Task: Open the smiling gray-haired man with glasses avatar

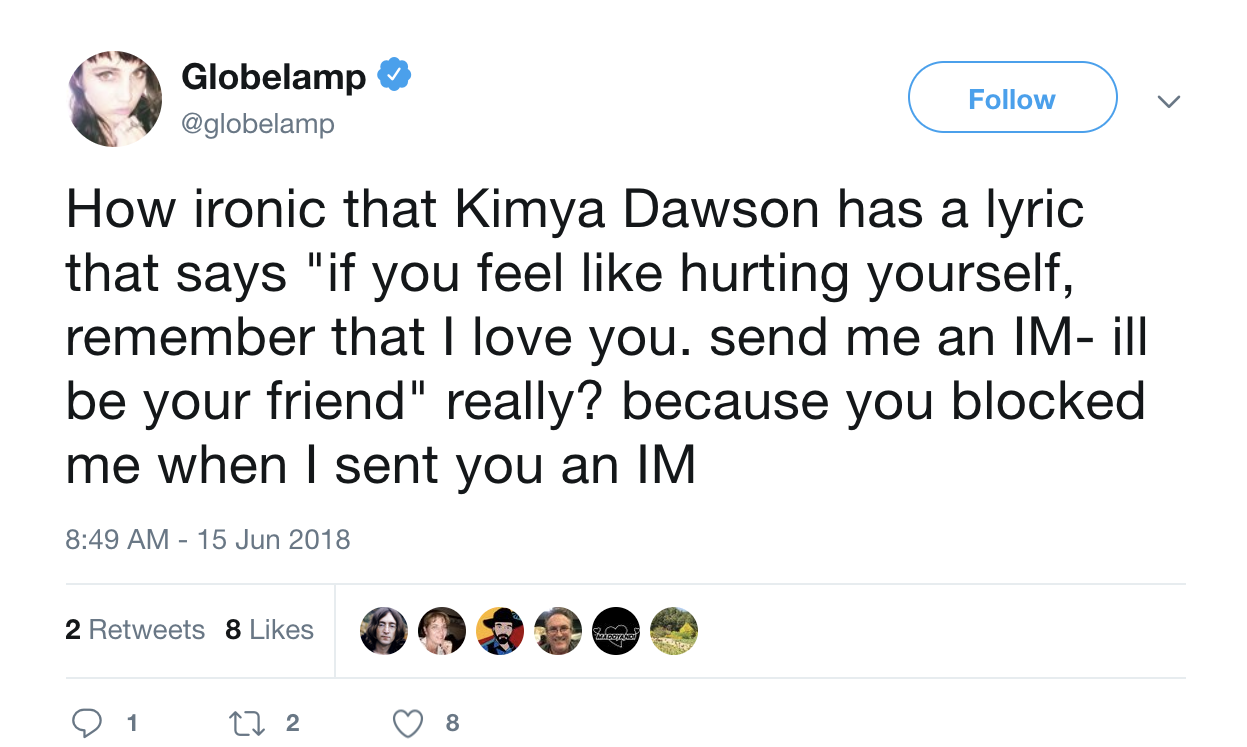Action: click(558, 631)
